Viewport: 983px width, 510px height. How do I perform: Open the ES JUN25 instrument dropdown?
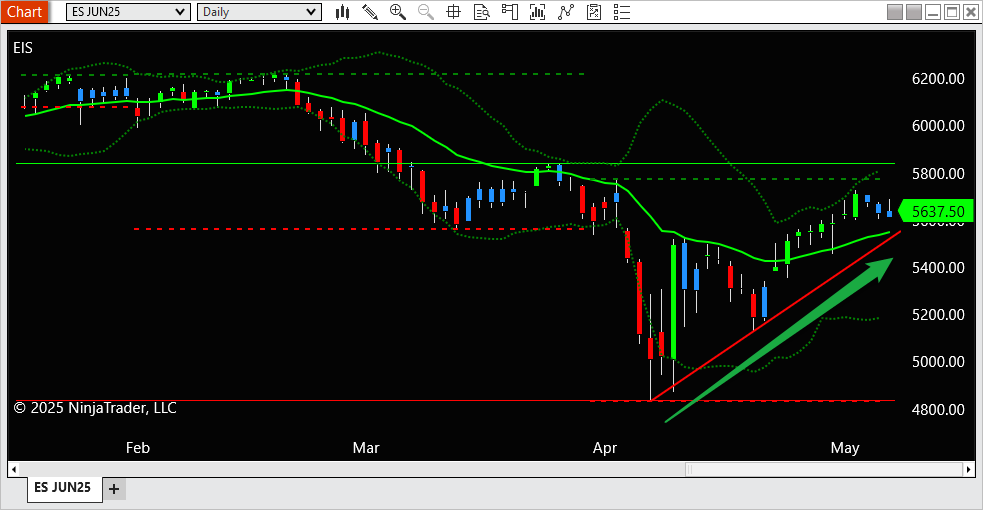[128, 12]
